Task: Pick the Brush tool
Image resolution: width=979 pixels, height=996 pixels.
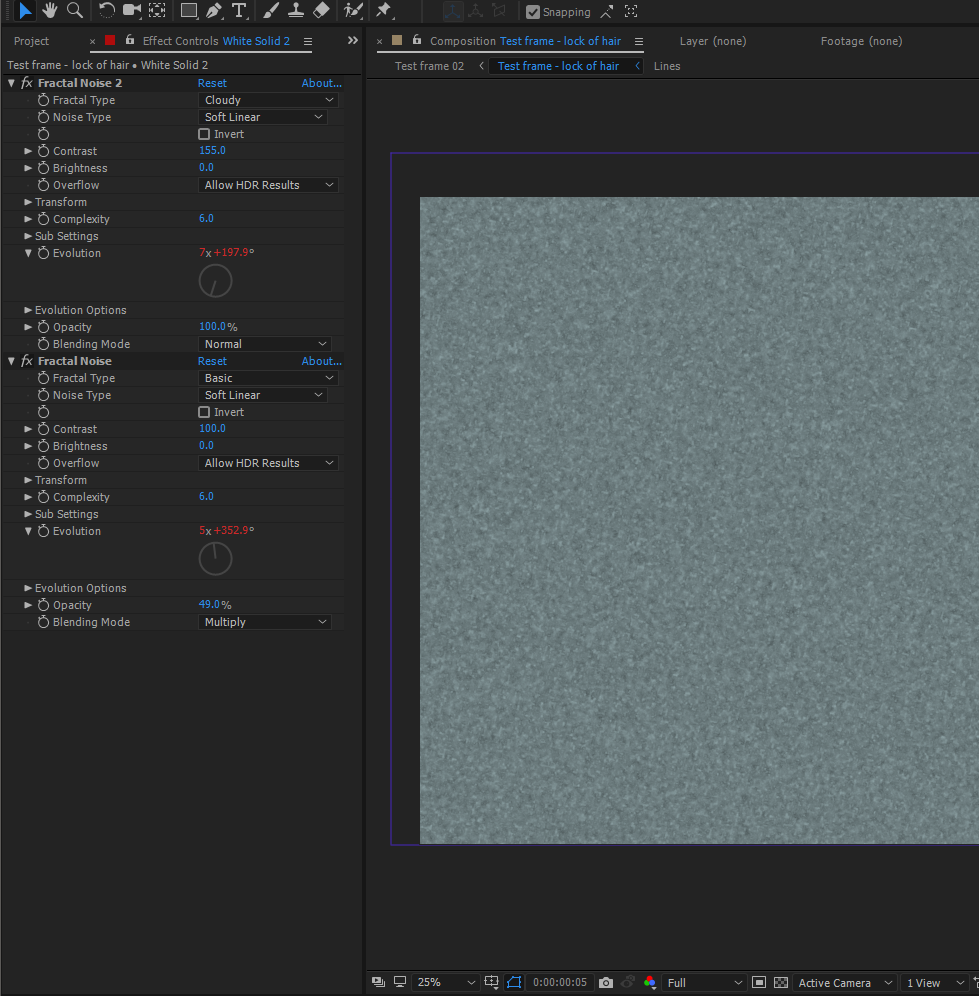Action: [x=270, y=11]
